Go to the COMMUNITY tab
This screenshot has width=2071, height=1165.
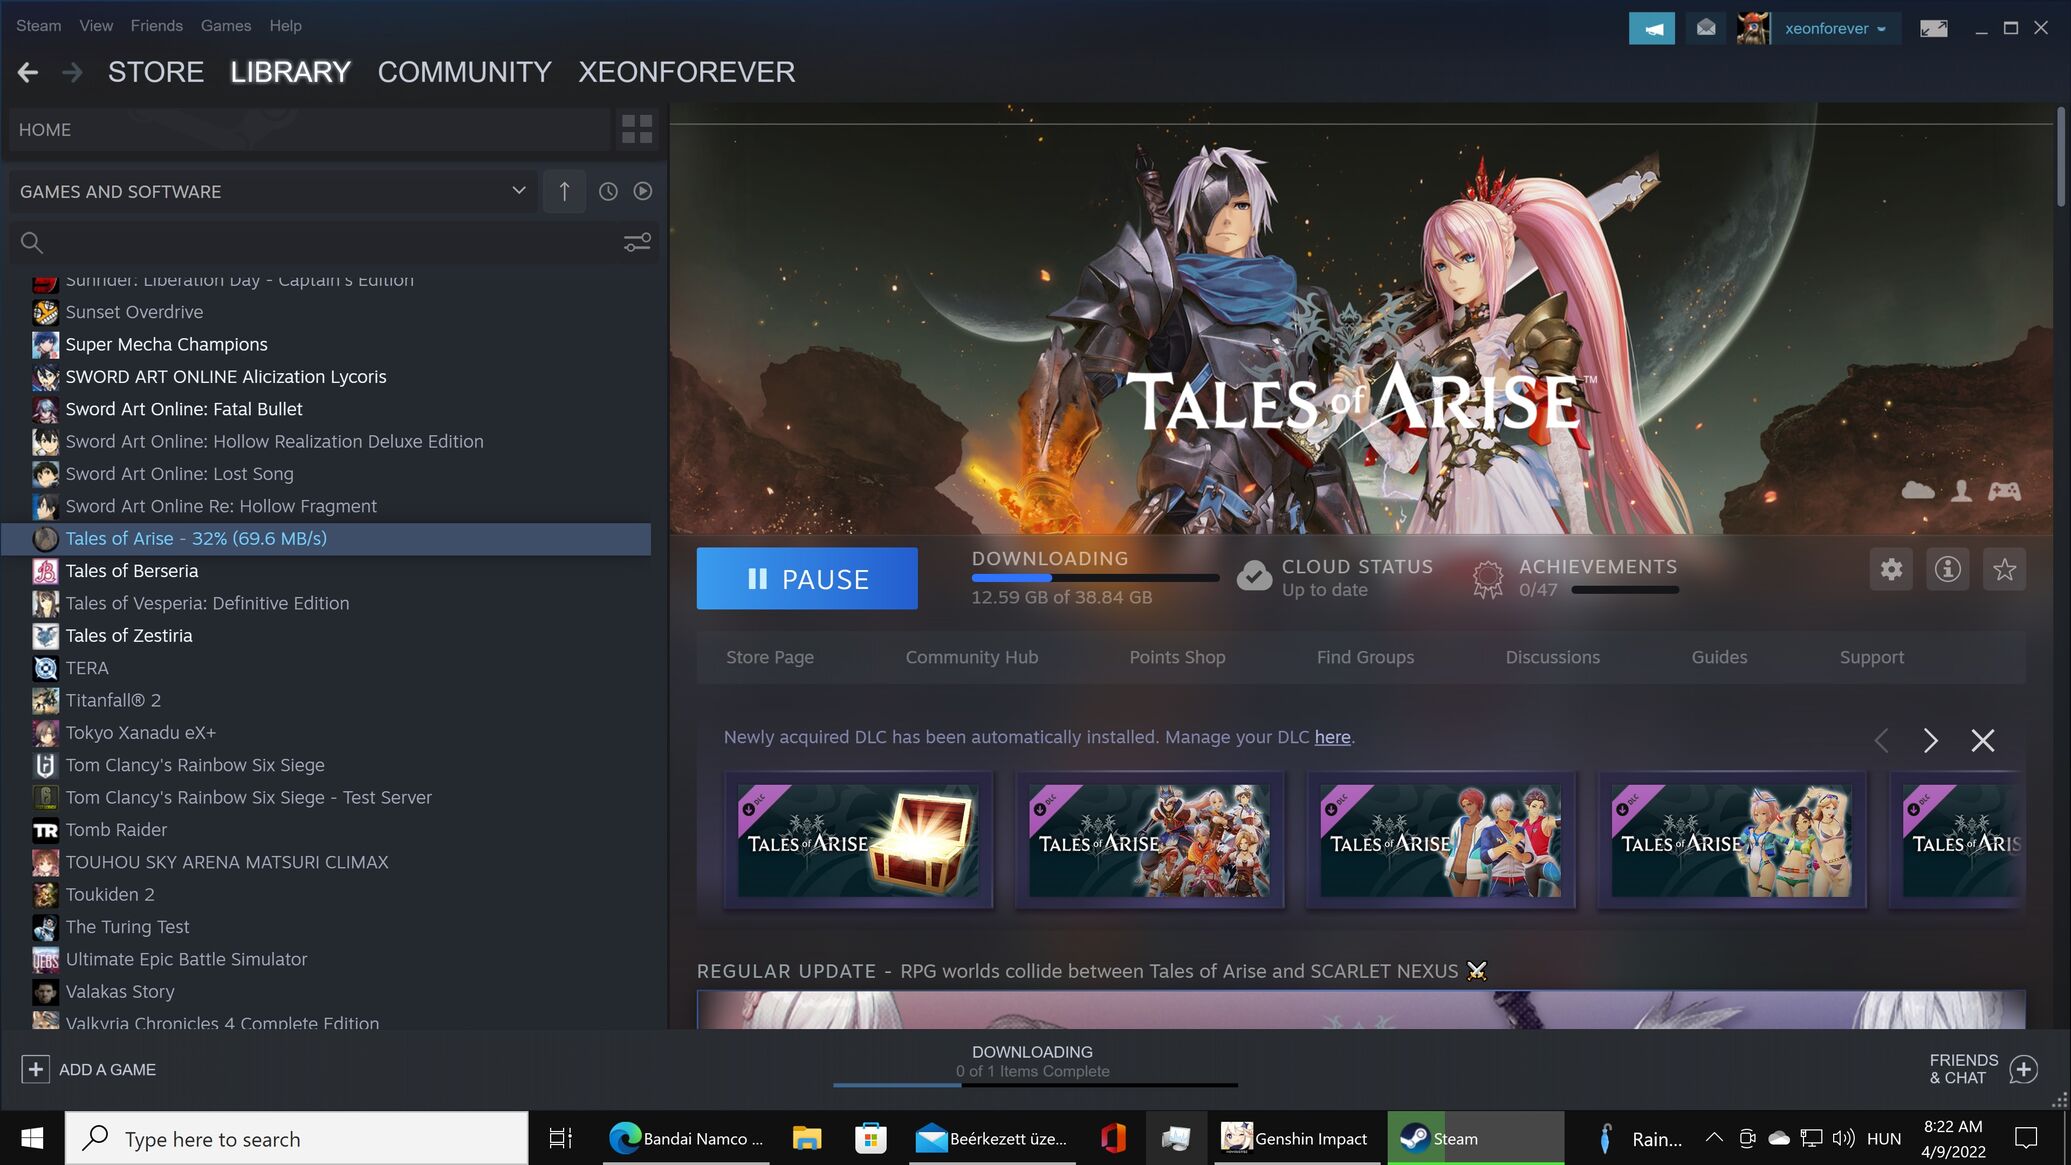(464, 72)
